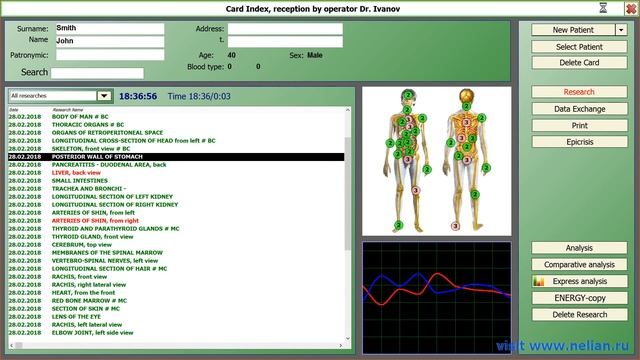Focus the Name field containing John
This screenshot has height=360, width=640.
pos(110,41)
